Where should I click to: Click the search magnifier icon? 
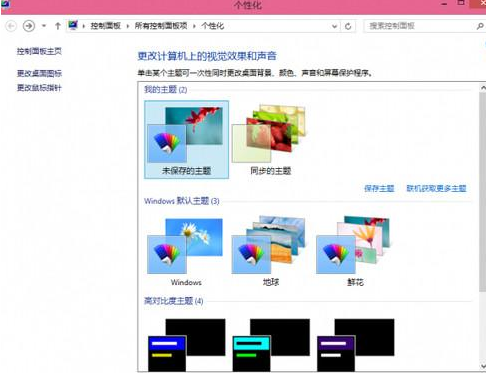(x=480, y=26)
